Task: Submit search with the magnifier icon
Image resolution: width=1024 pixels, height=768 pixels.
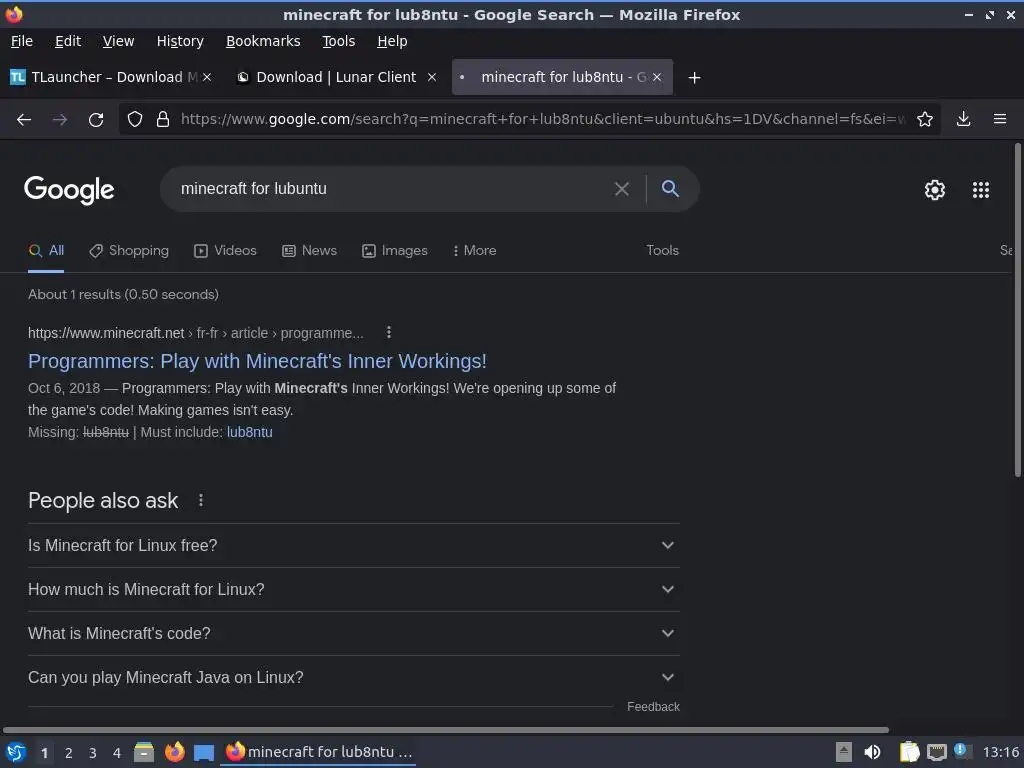Action: click(670, 189)
